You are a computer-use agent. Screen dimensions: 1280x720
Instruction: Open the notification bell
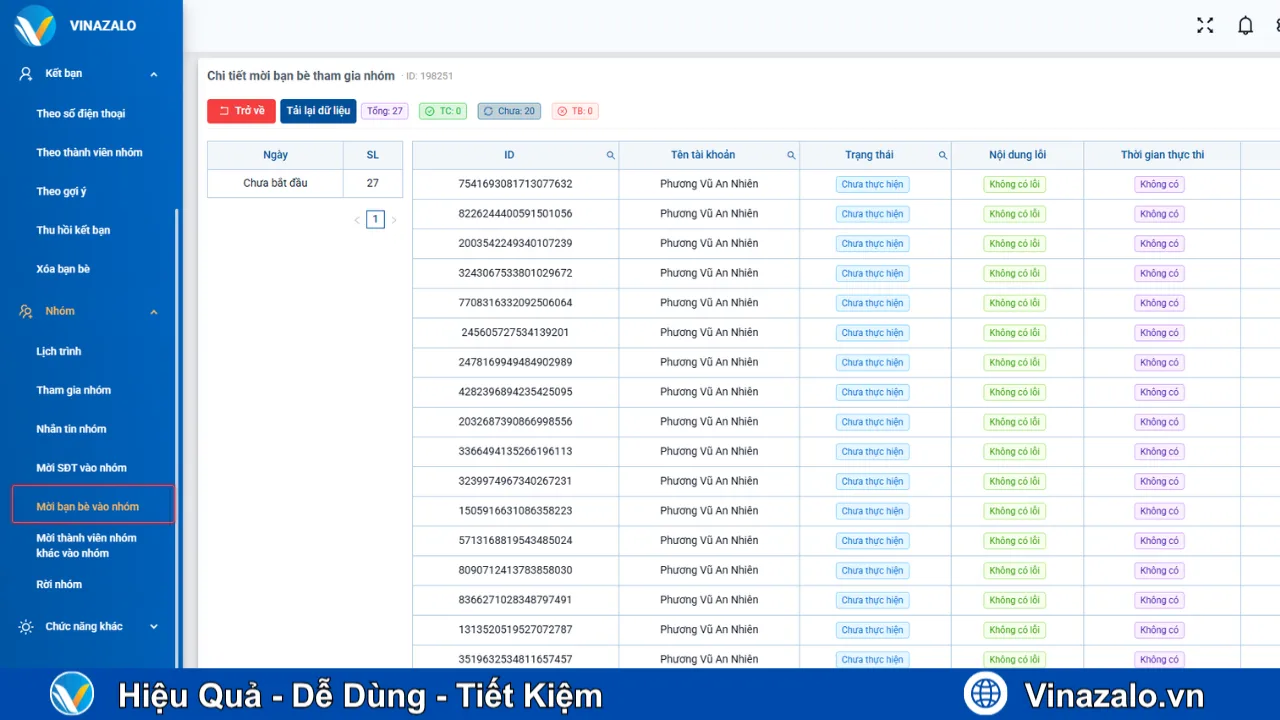pos(1245,26)
